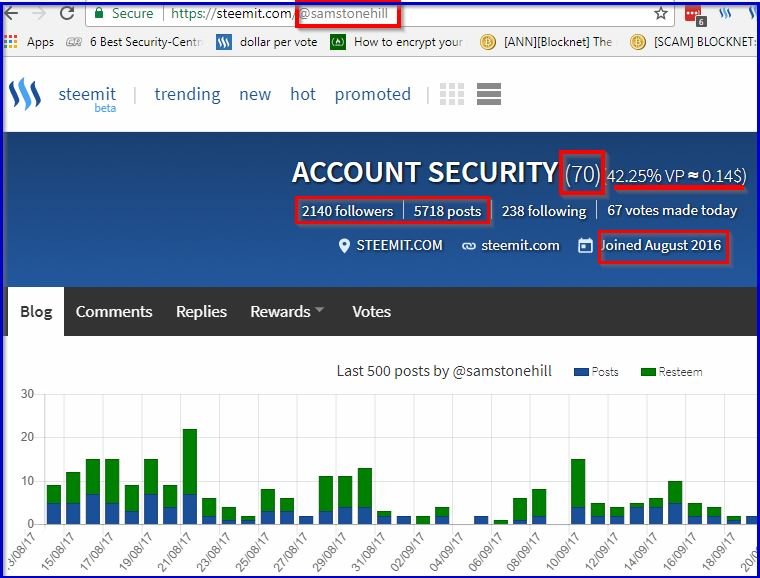Click the reputation score (70)
Image resolution: width=760 pixels, height=578 pixels.
coord(582,173)
